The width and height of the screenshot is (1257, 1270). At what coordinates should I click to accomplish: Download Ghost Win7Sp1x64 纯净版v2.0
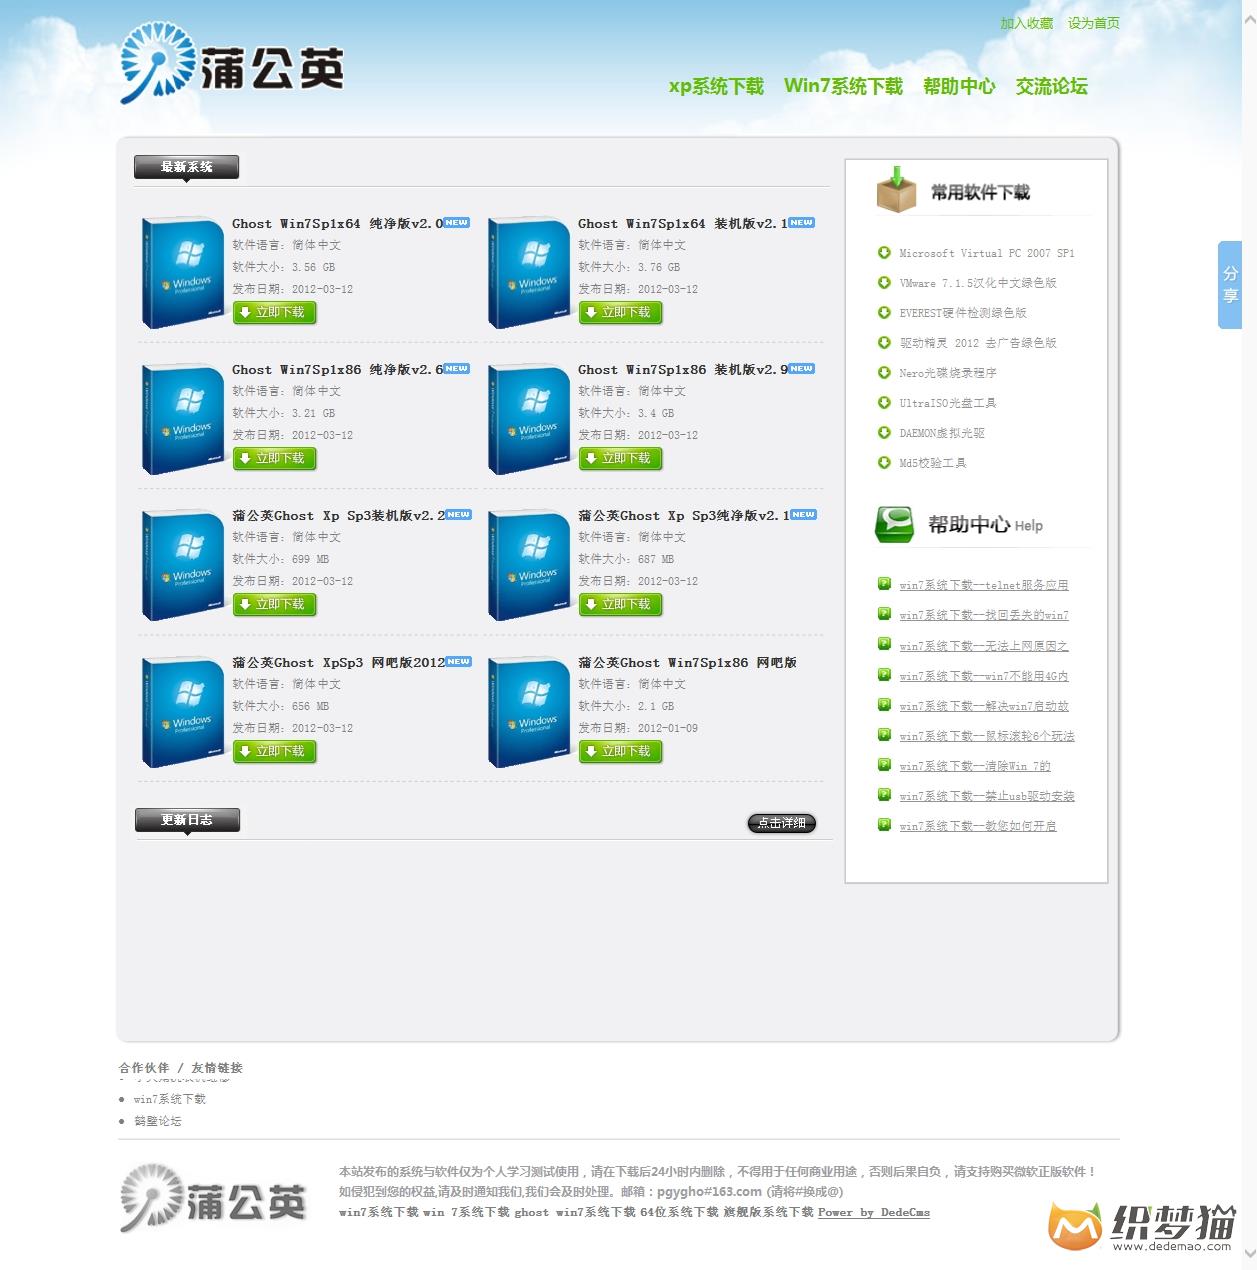click(275, 313)
